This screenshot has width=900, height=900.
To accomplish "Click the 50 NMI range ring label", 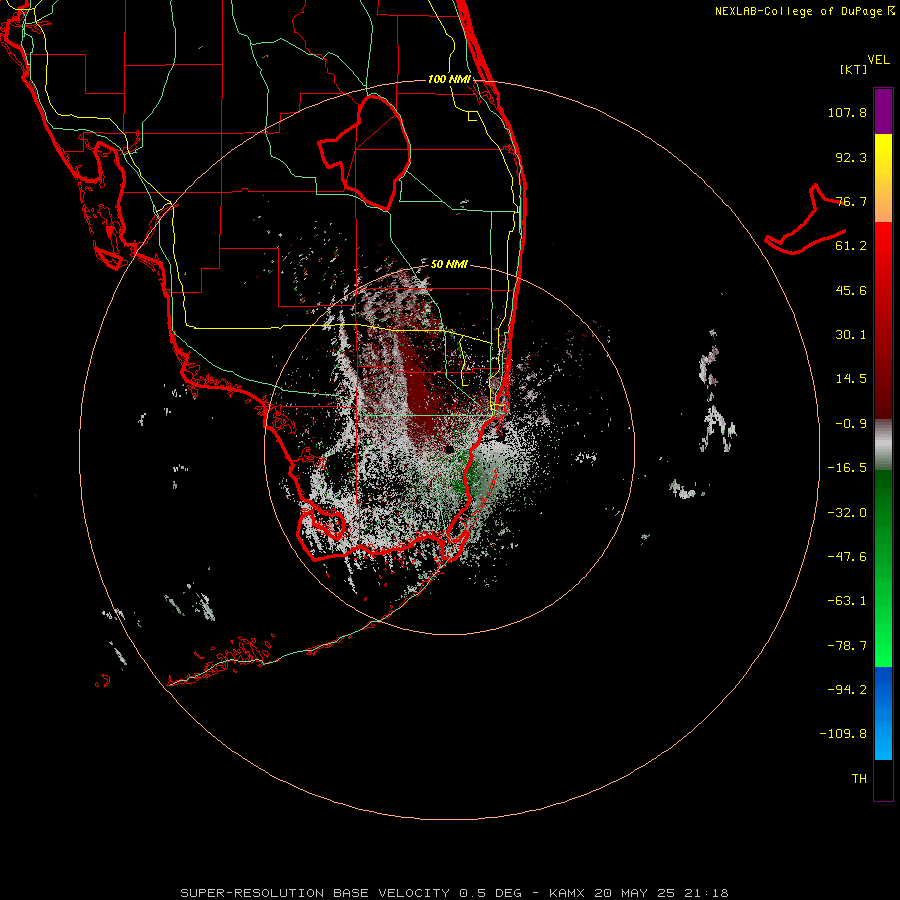I will [x=449, y=264].
